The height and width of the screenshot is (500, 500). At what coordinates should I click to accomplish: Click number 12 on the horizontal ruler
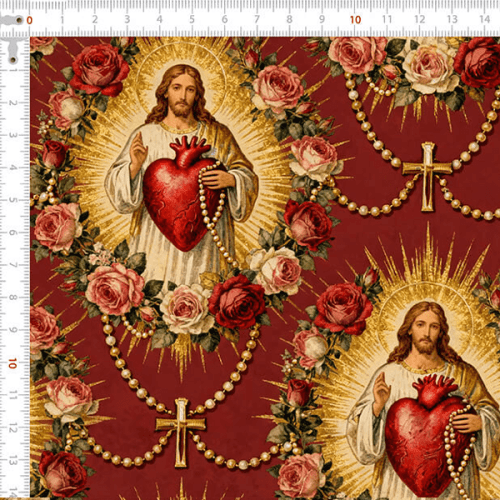[420, 19]
